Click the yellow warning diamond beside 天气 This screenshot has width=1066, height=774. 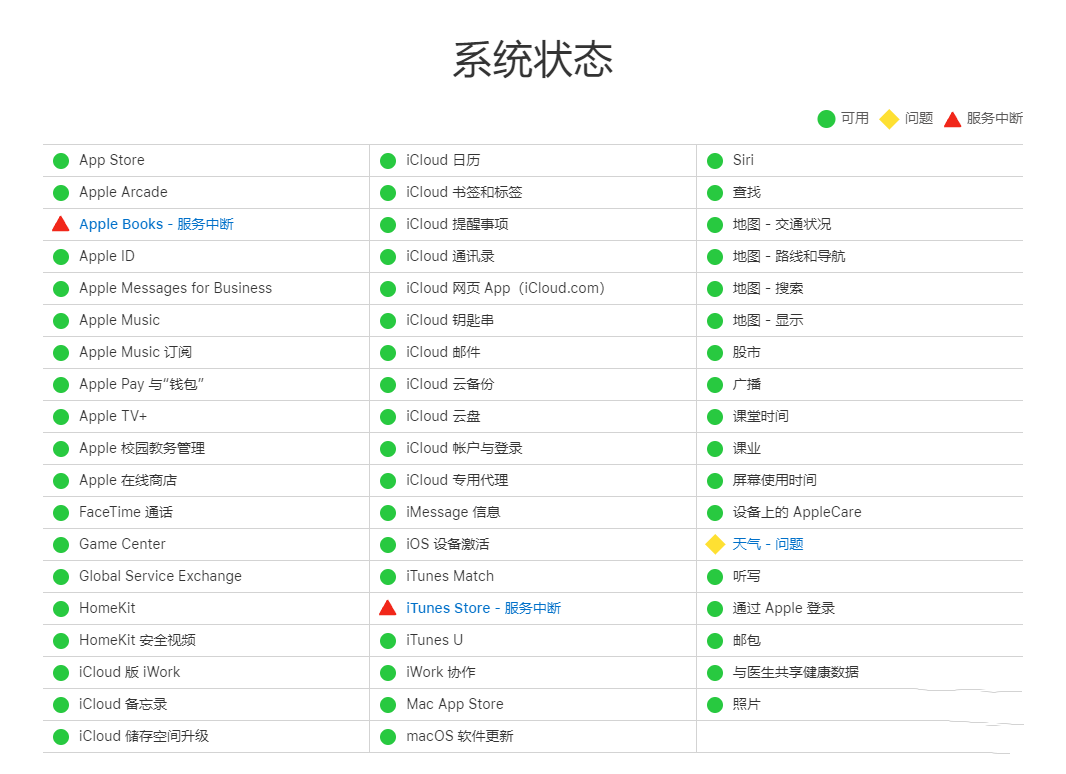click(x=715, y=544)
